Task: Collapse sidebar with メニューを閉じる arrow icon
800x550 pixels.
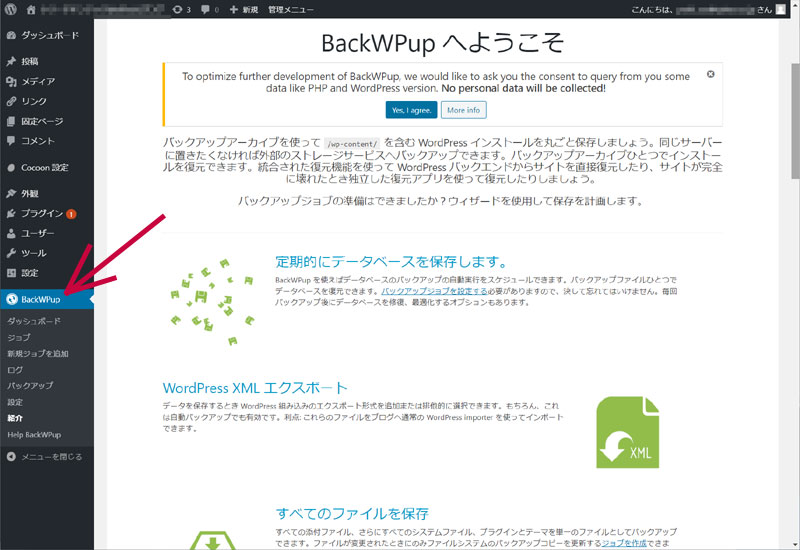Action: 11,457
